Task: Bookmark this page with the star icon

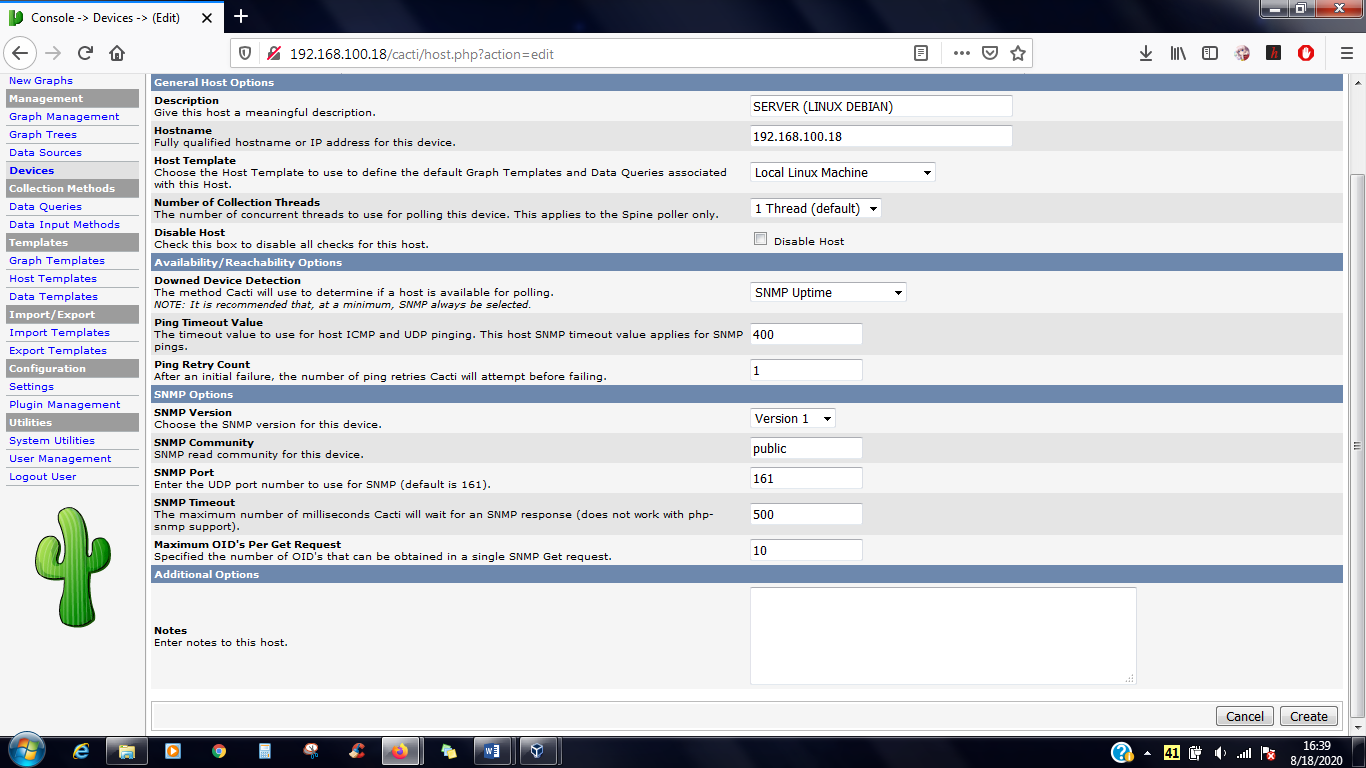Action: coord(1018,54)
